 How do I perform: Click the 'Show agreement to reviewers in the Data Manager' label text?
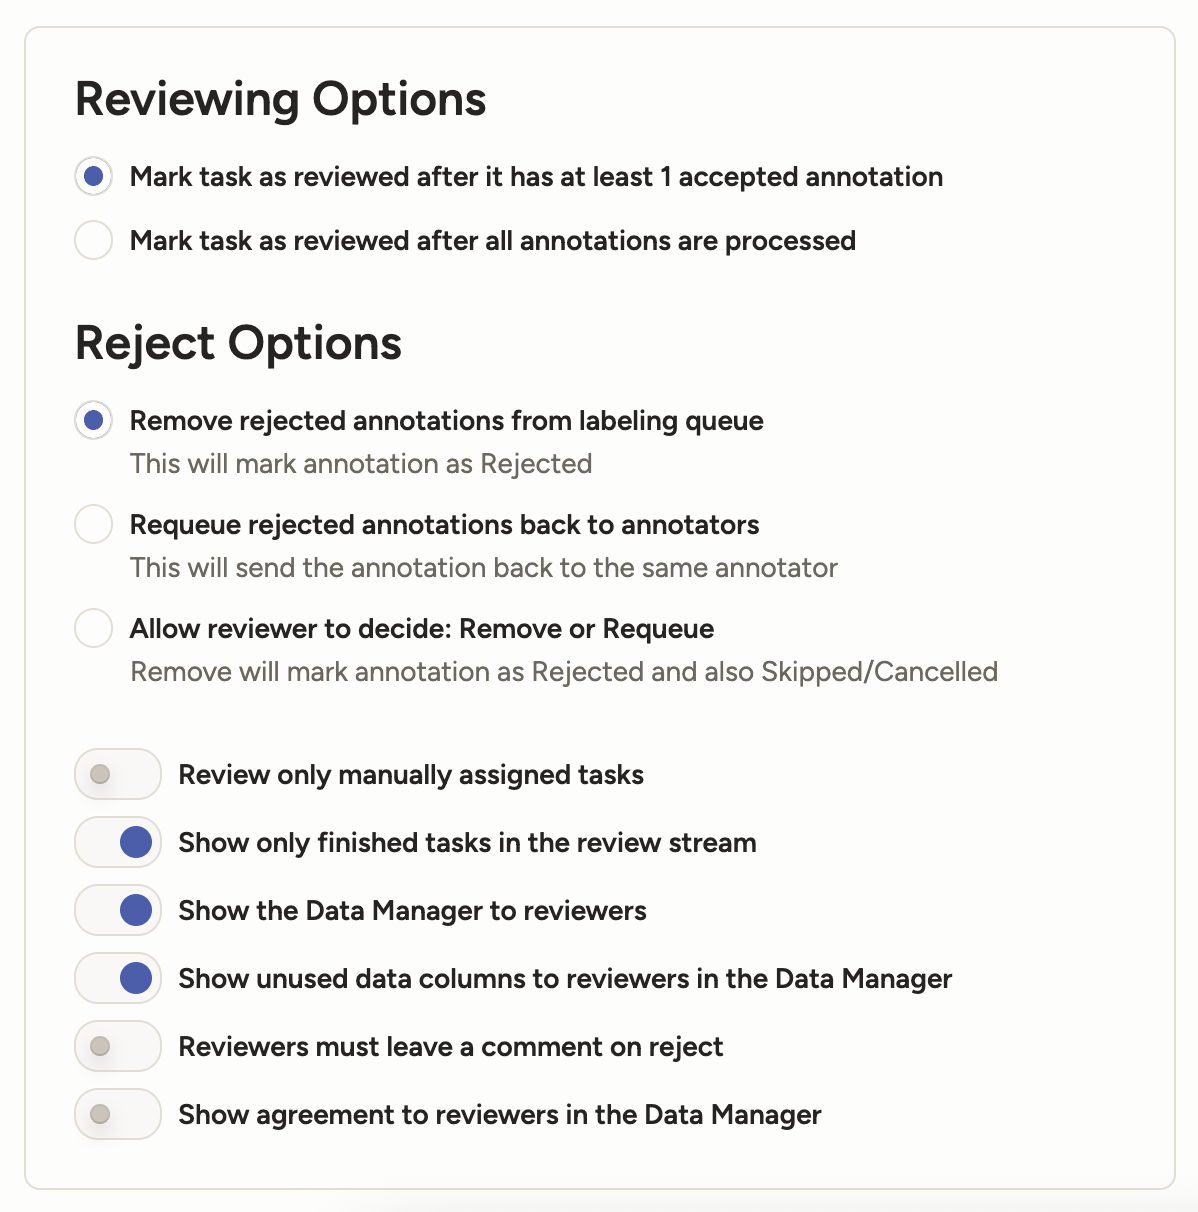[x=500, y=1115]
